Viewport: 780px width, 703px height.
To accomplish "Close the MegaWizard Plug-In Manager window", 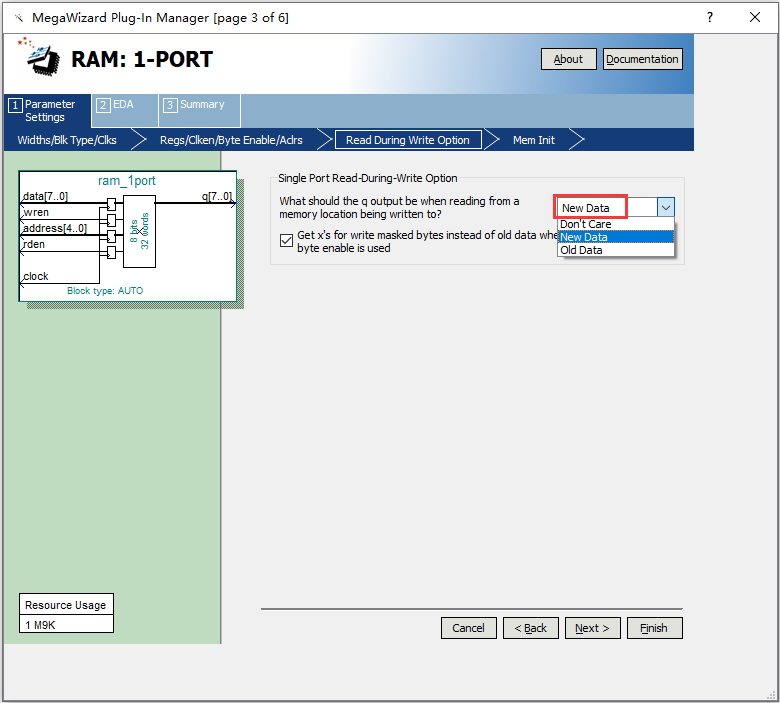I will click(x=755, y=17).
